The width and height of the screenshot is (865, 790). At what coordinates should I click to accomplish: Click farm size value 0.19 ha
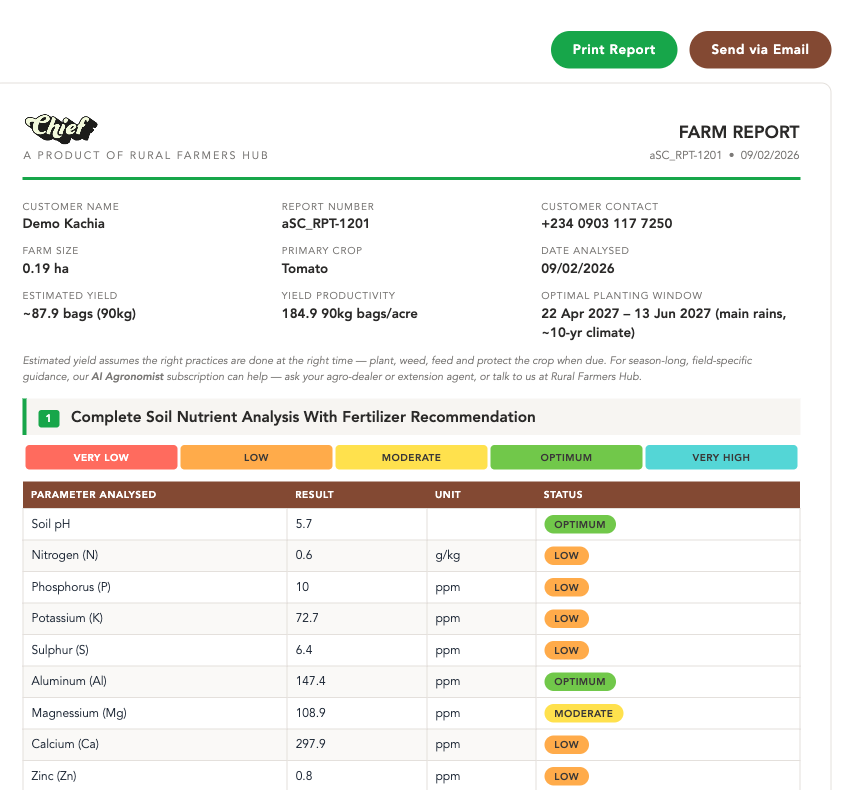[46, 269]
